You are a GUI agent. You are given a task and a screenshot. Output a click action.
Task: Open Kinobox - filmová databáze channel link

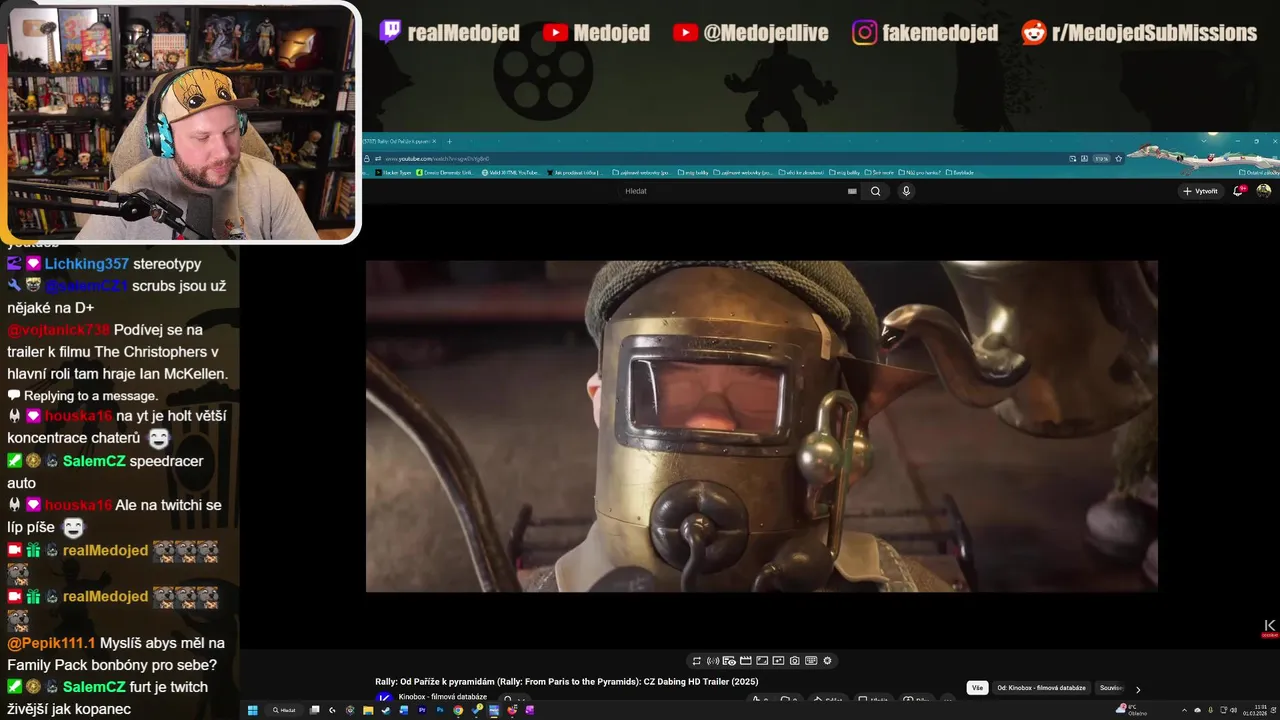coord(442,697)
